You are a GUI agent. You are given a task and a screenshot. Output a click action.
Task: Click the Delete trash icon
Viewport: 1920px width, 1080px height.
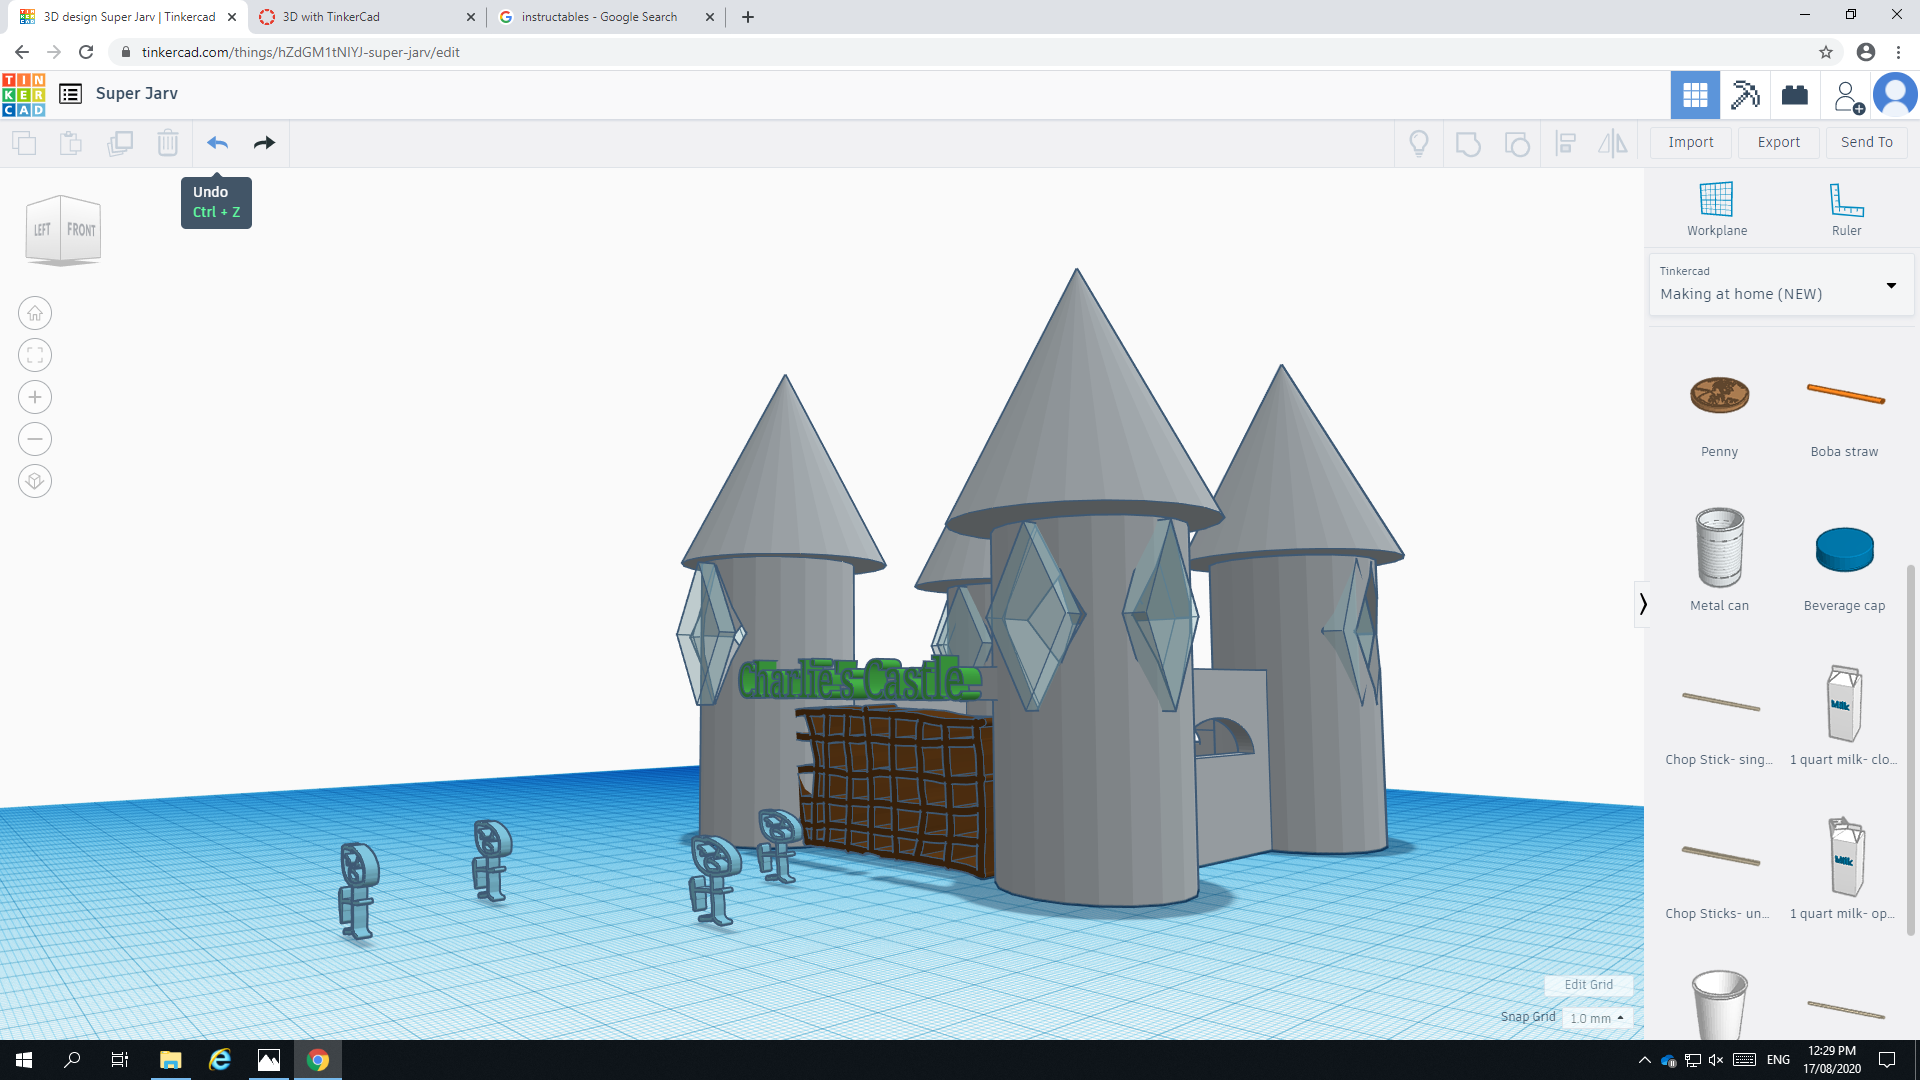pyautogui.click(x=168, y=143)
